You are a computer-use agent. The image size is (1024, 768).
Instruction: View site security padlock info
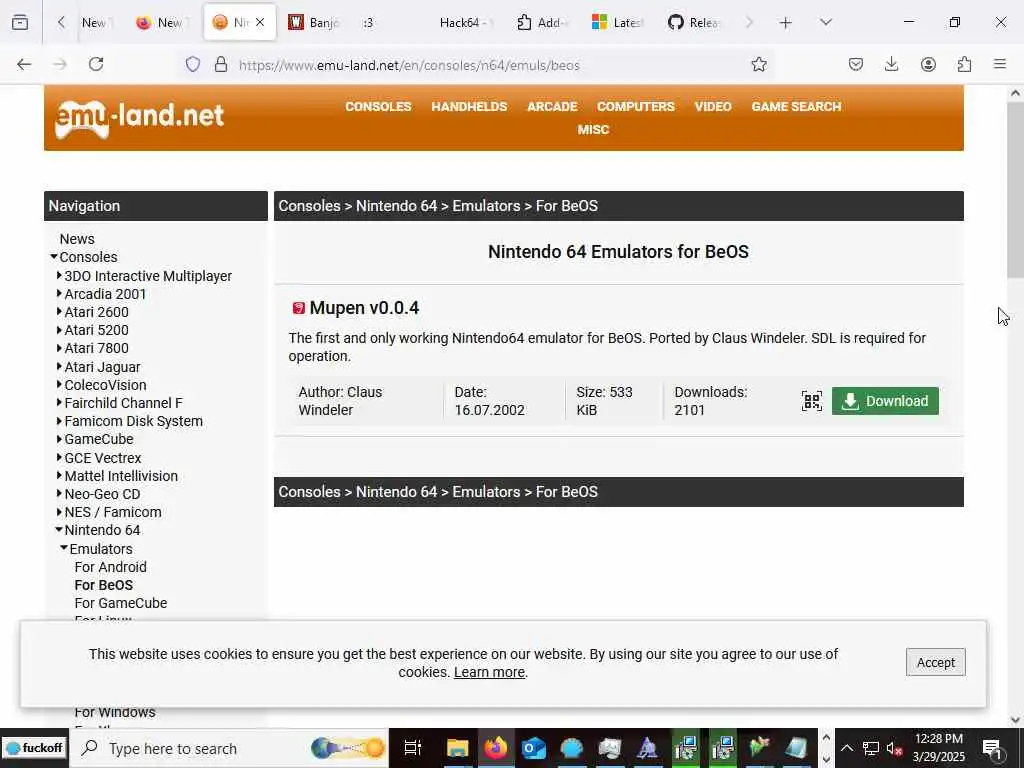click(221, 64)
